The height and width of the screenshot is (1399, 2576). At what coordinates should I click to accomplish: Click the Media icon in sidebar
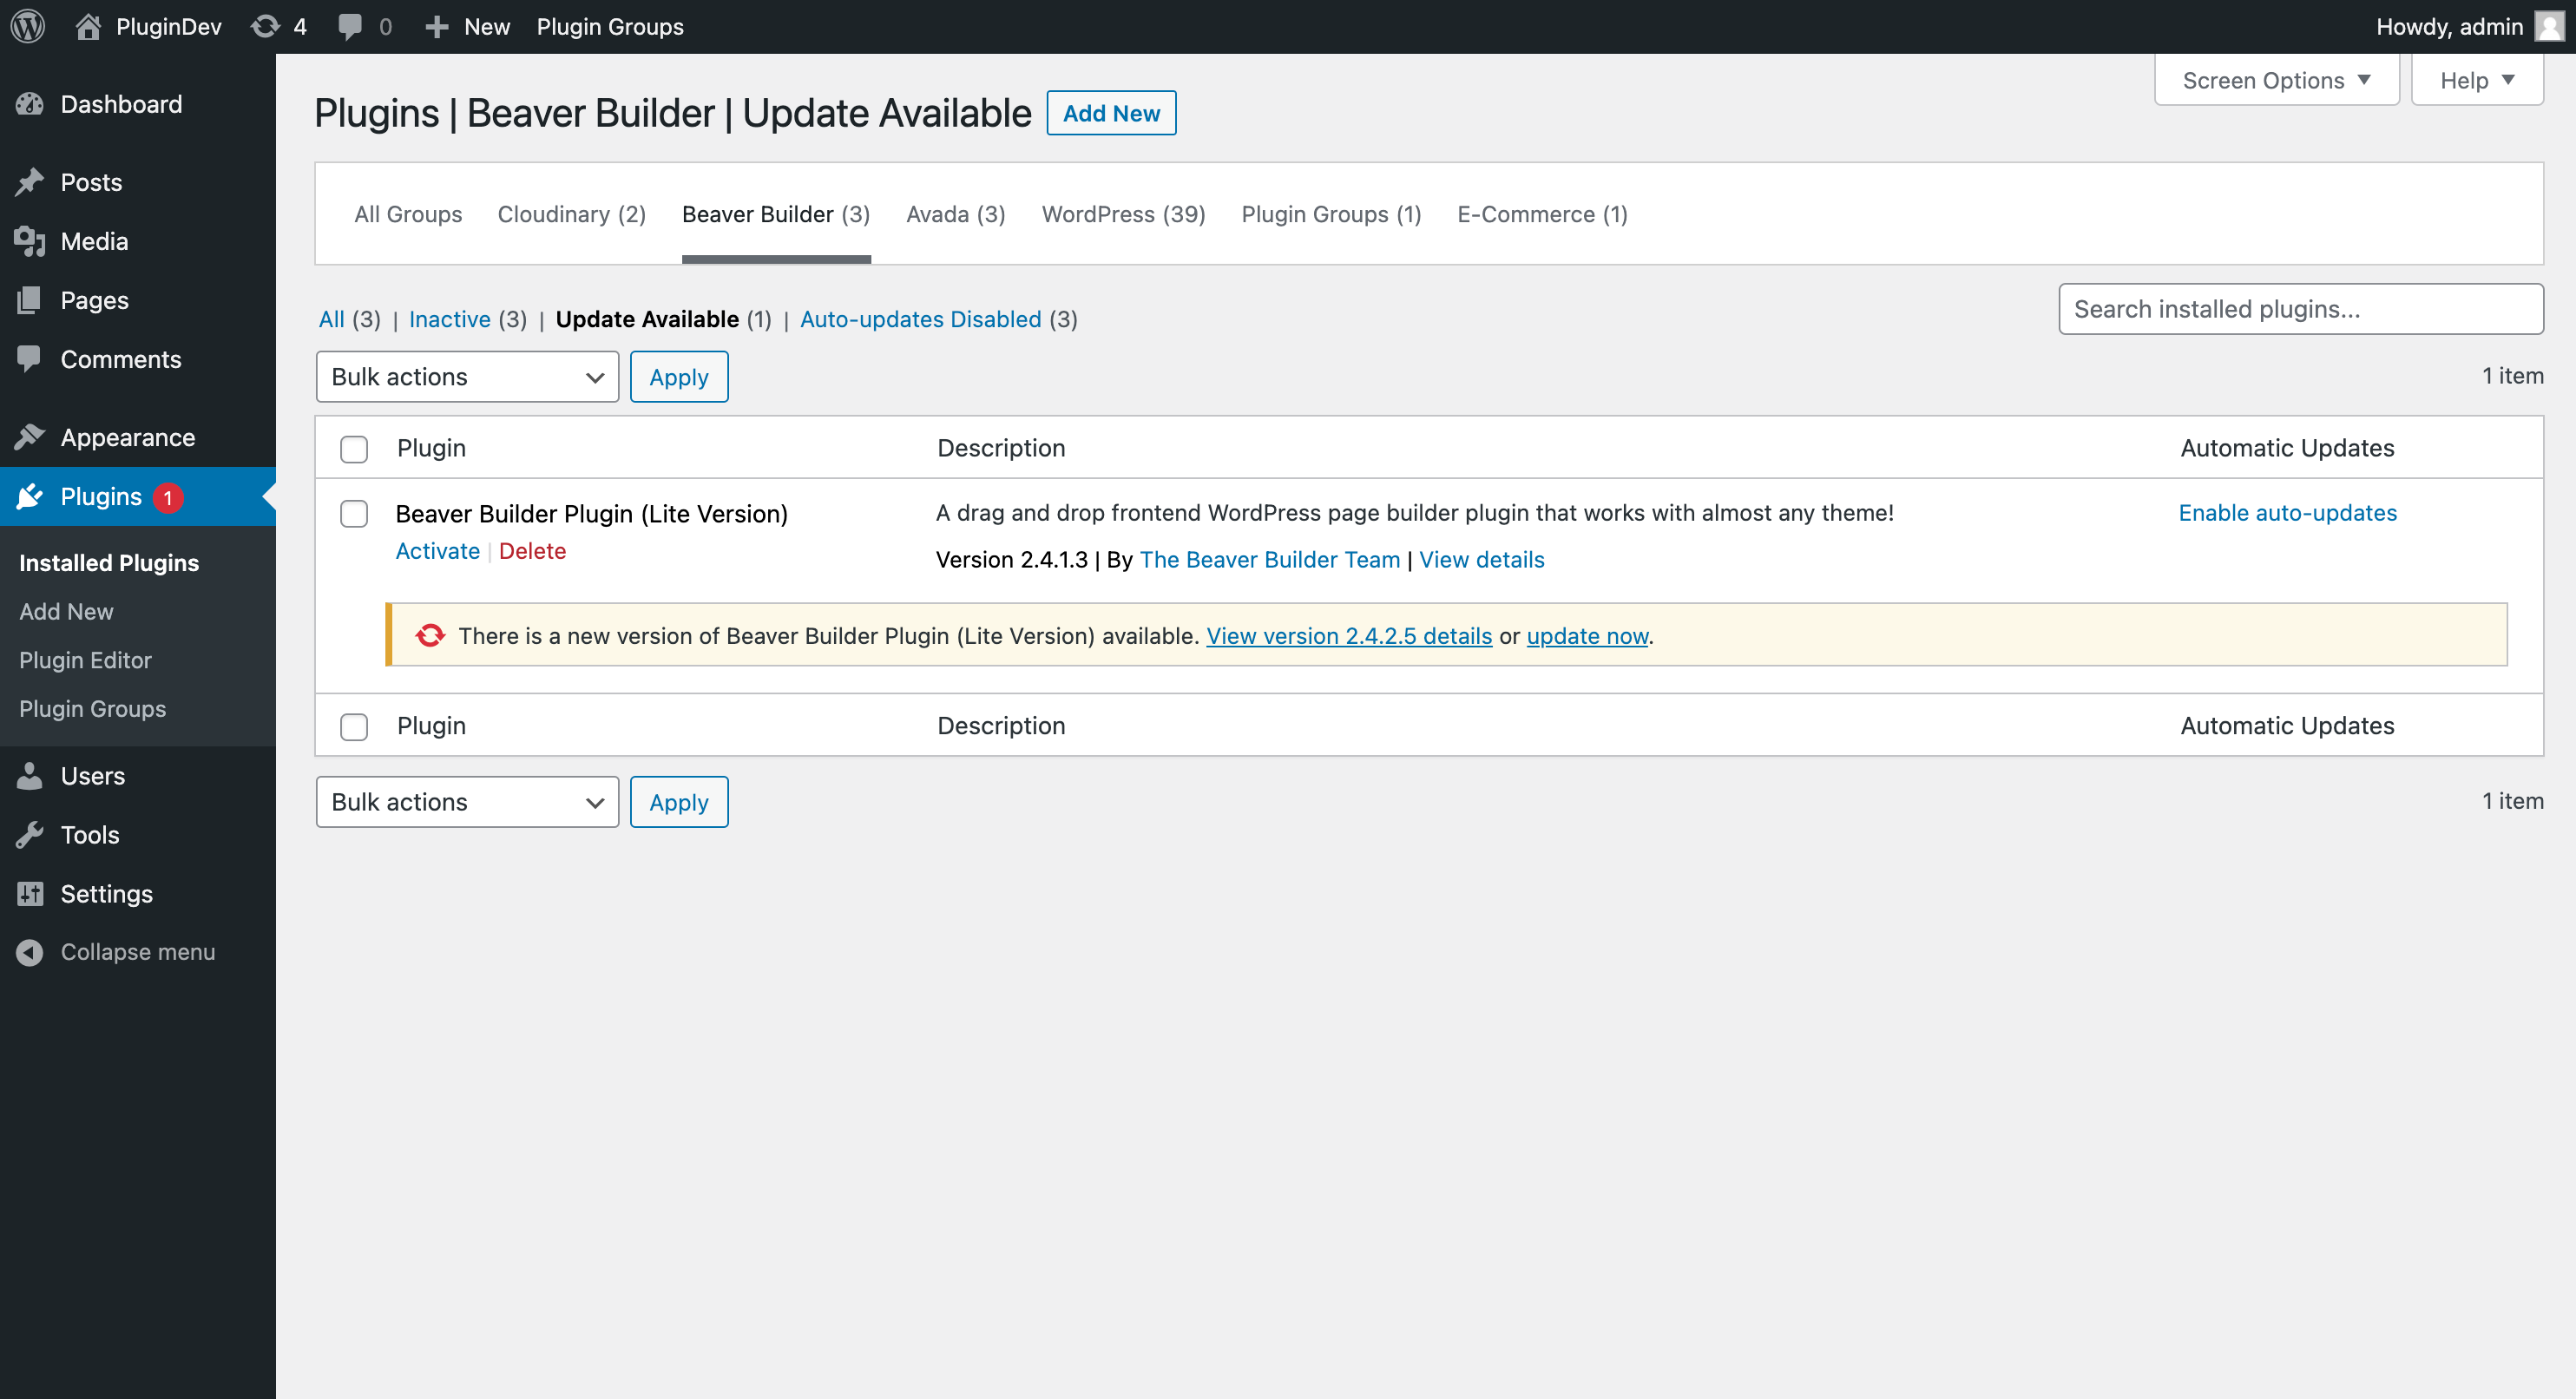coord(30,241)
